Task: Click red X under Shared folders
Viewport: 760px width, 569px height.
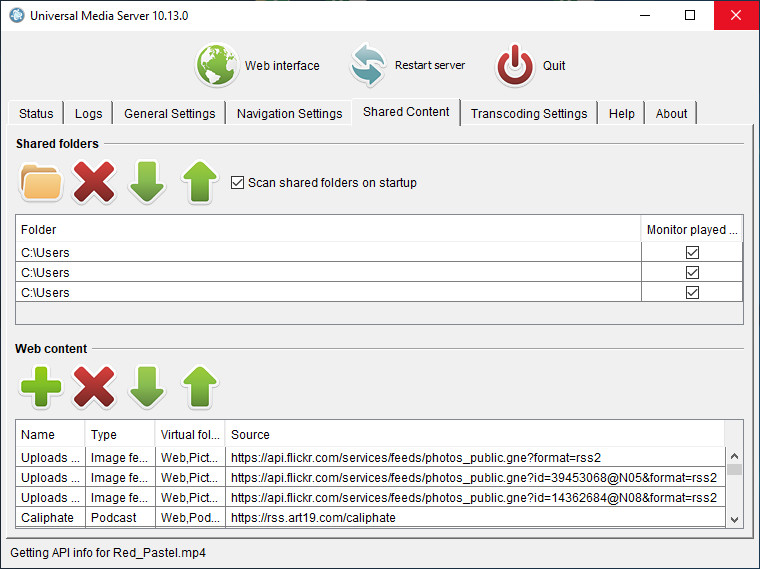Action: (x=94, y=183)
